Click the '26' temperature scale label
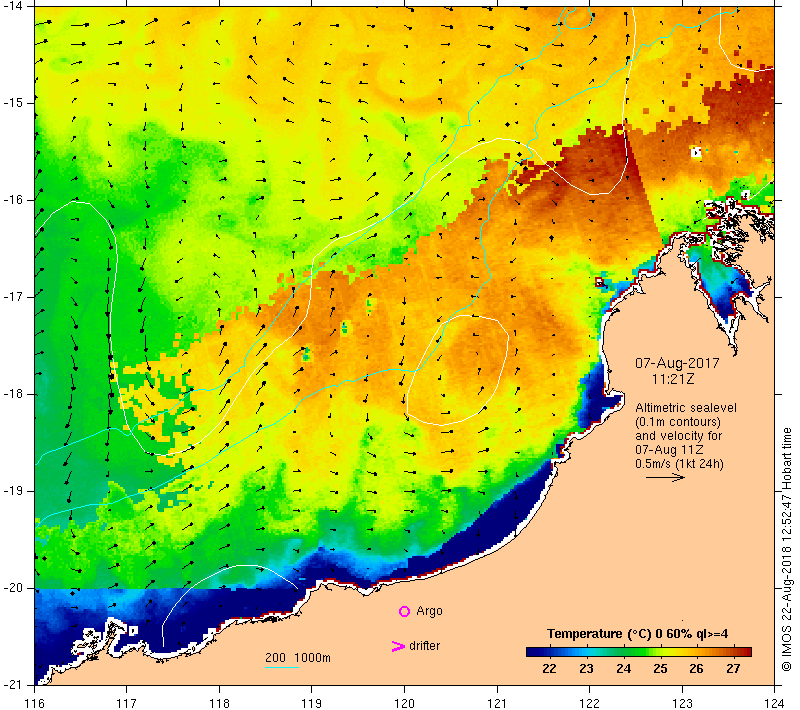Image resolution: width=800 pixels, height=710 pixels. pos(696,669)
